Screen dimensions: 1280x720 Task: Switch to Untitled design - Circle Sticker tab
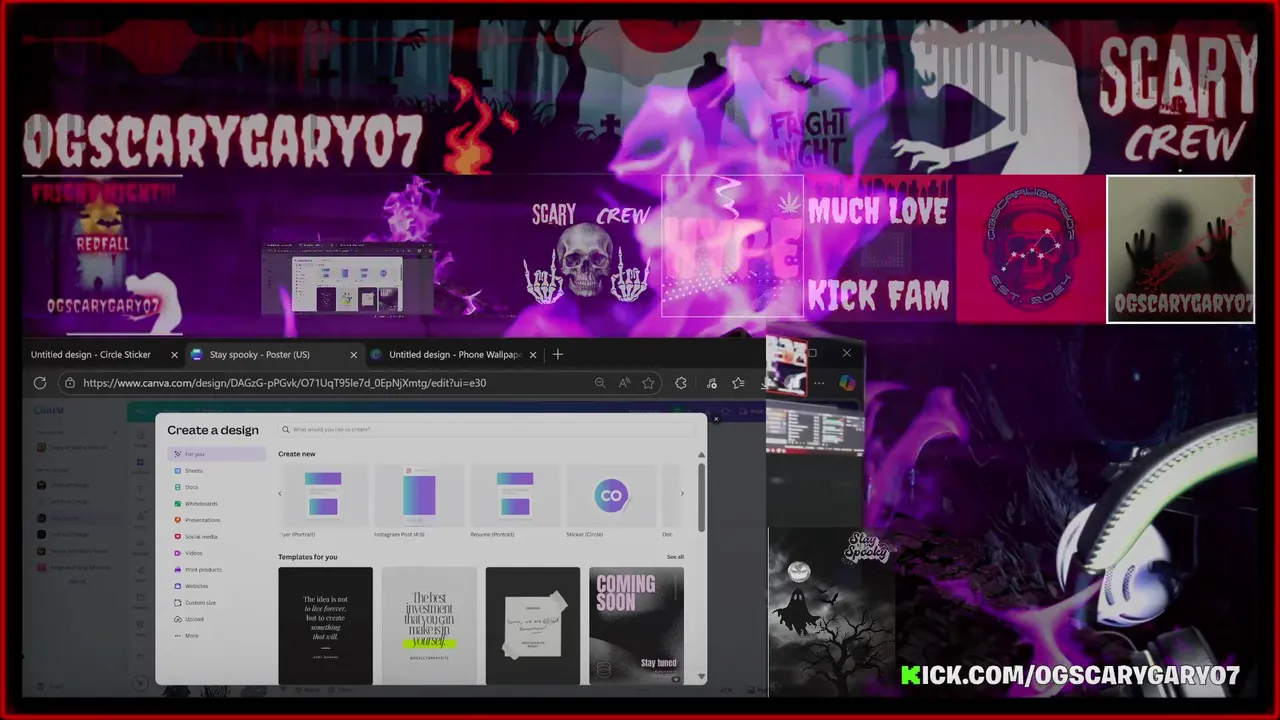point(103,355)
